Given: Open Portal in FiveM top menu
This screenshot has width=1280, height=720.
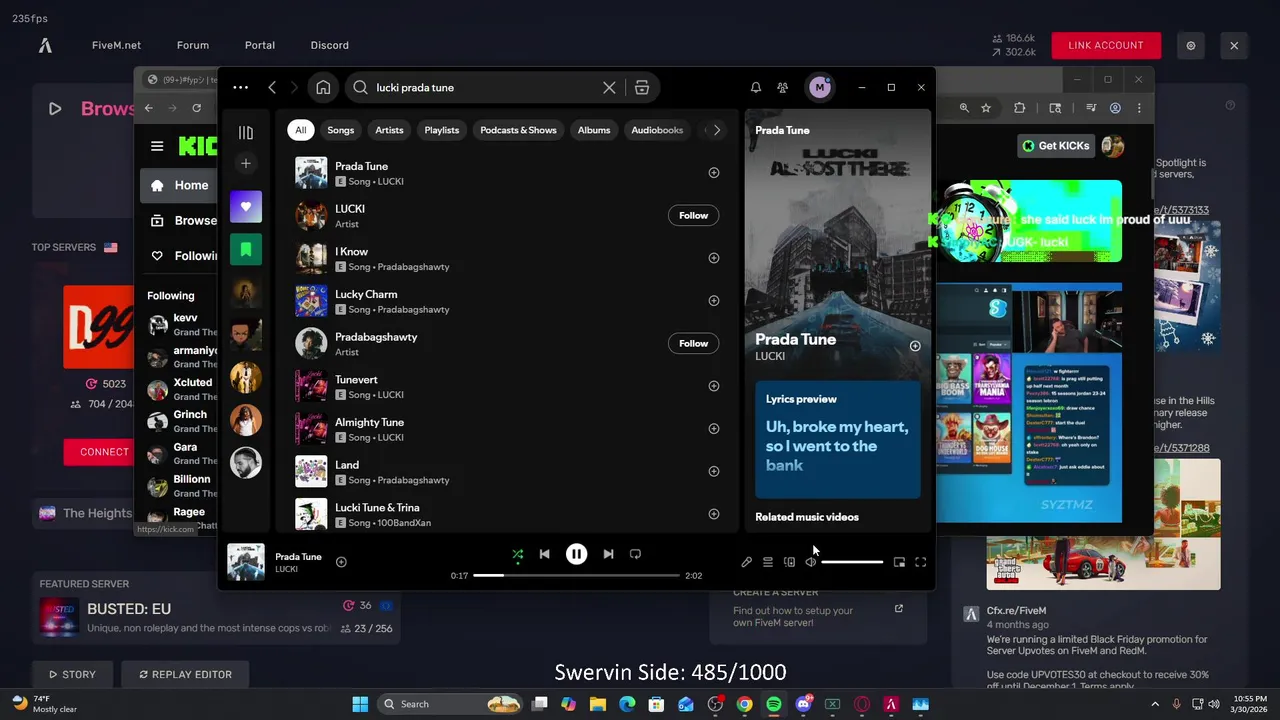Looking at the screenshot, I should coord(260,45).
